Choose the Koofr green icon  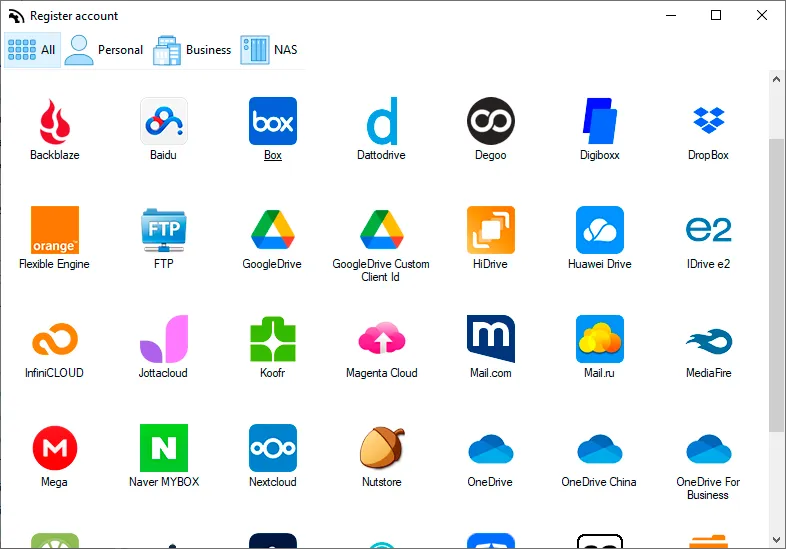point(273,339)
